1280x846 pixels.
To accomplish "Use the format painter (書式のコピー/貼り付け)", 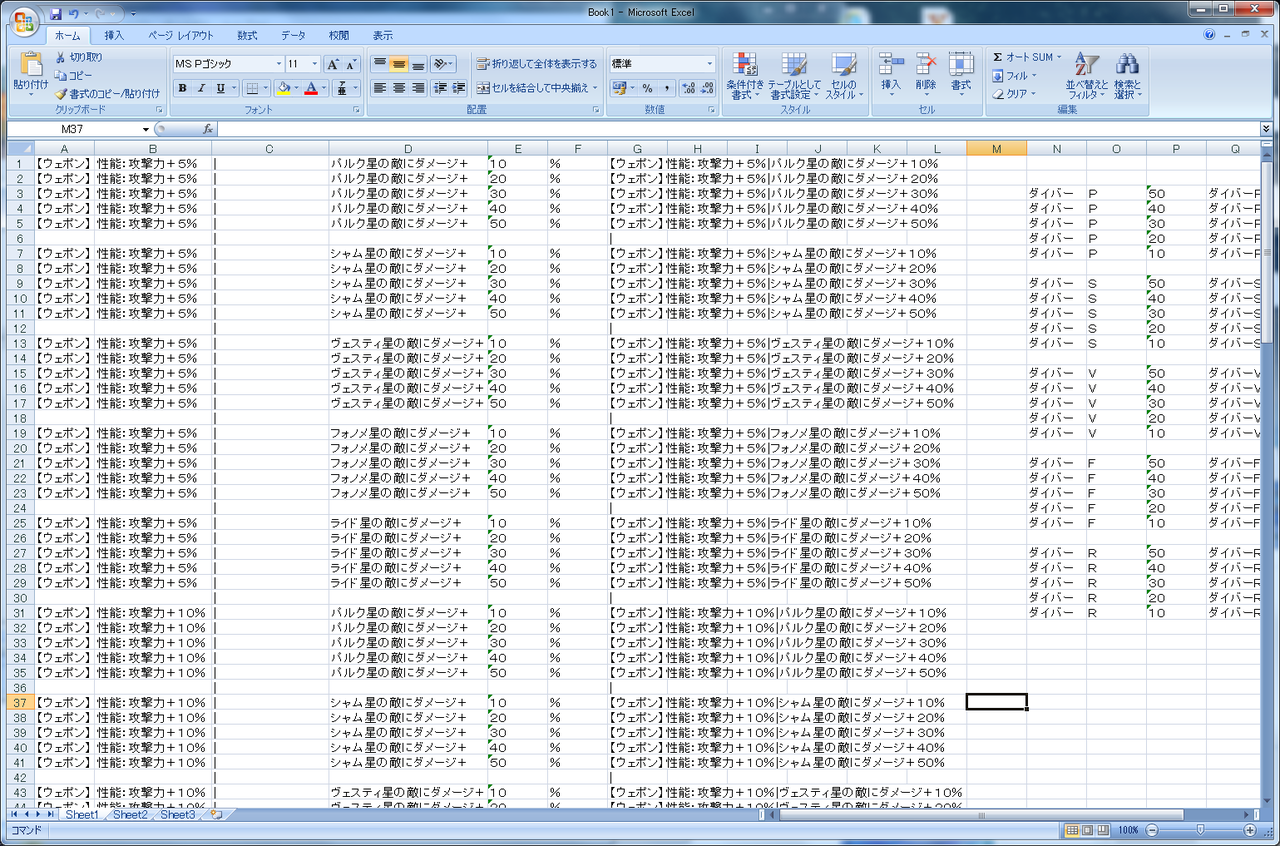I will (107, 93).
